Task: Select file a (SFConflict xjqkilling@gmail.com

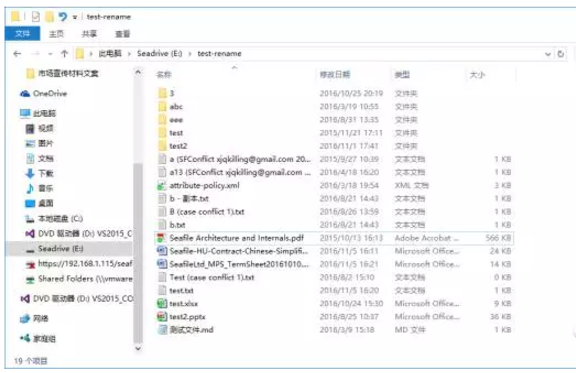Action: 240,159
